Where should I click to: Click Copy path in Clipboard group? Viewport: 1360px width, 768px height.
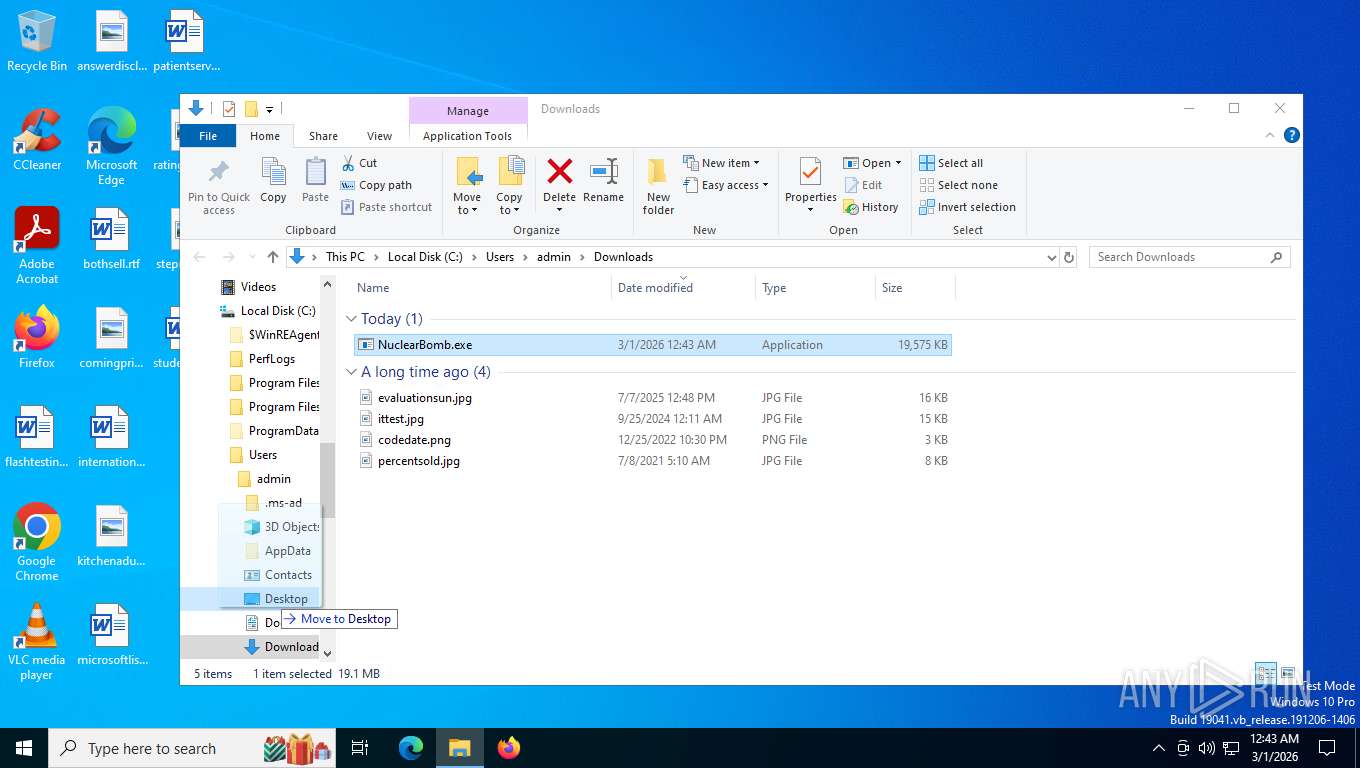pos(376,185)
